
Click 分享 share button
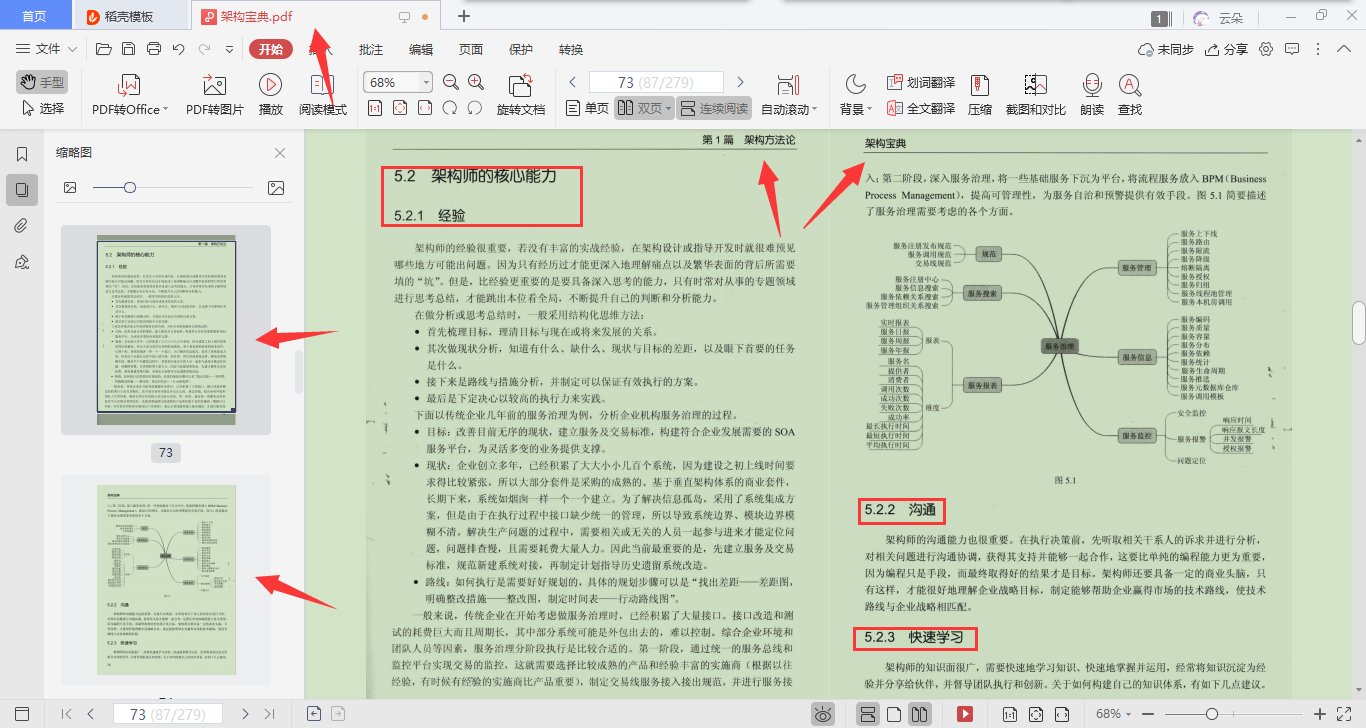[1226, 49]
